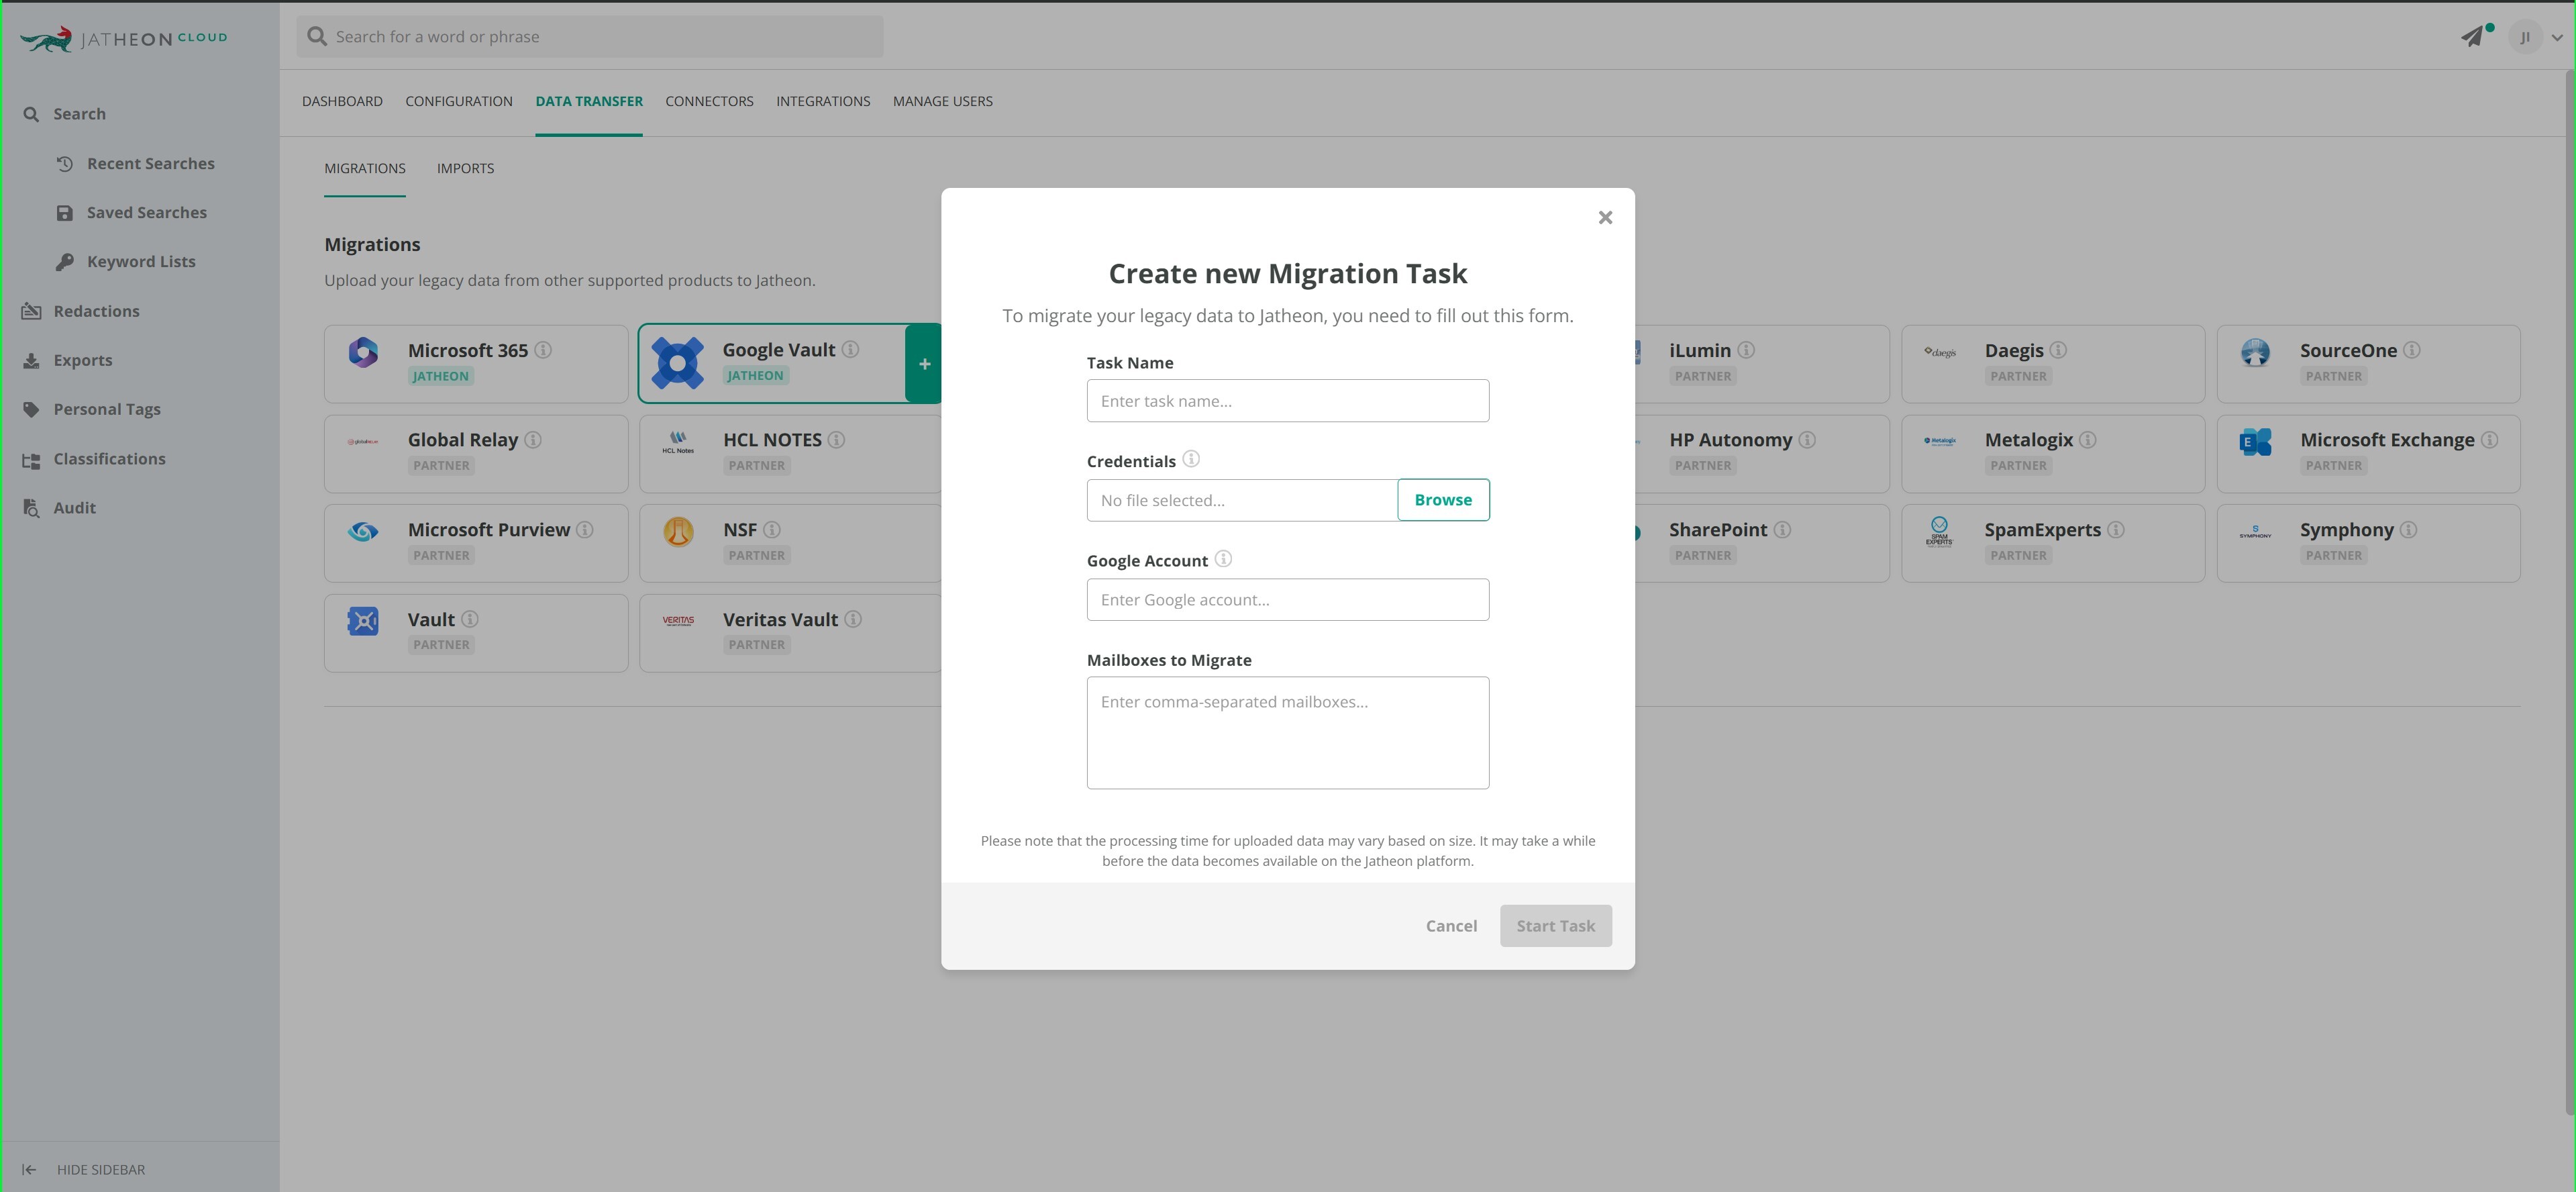This screenshot has height=1192, width=2576.
Task: Switch to the Configuration tab
Action: [x=459, y=101]
